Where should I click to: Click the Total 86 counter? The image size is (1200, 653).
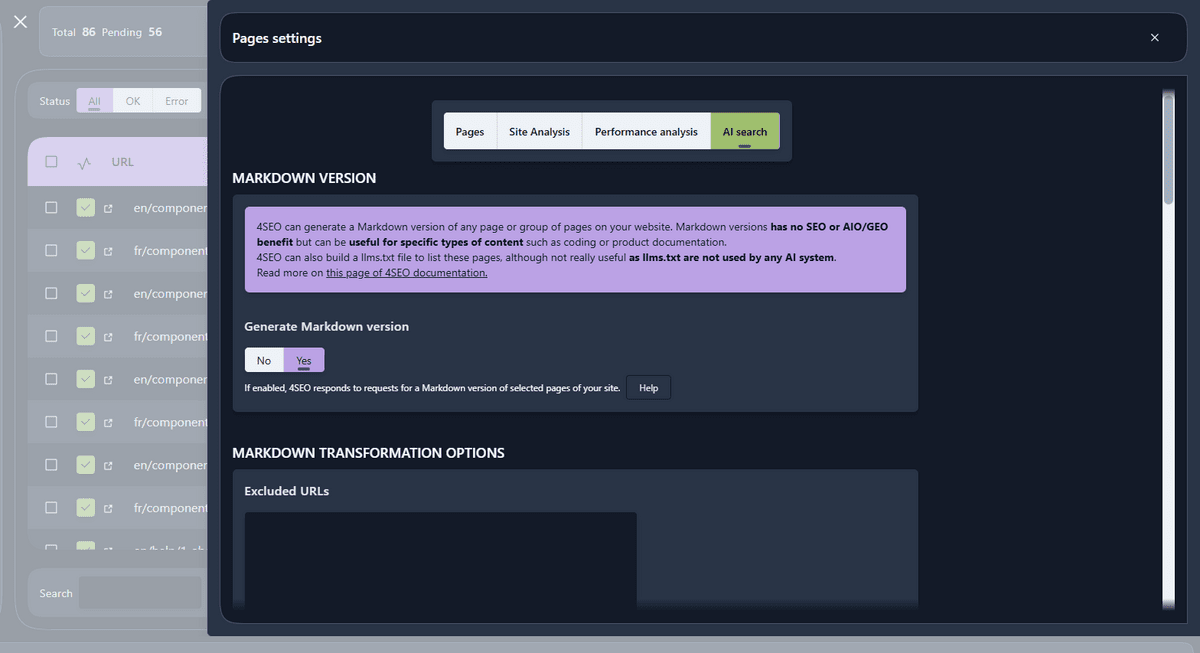point(74,32)
